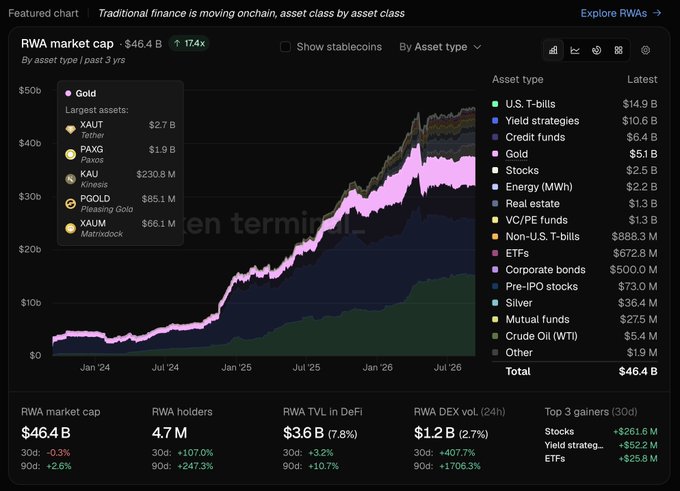The image size is (680, 491).
Task: Click the Total row value $46.4 B
Action: click(638, 371)
